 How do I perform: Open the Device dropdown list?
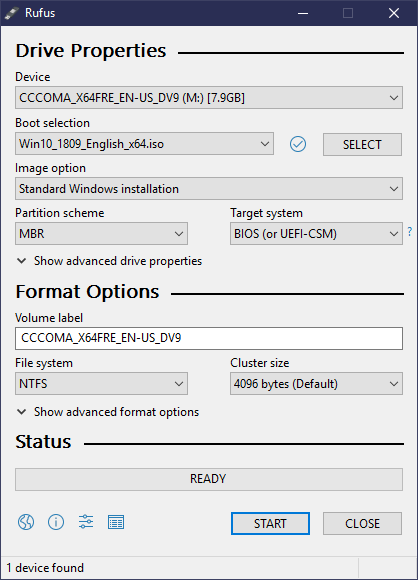(209, 98)
